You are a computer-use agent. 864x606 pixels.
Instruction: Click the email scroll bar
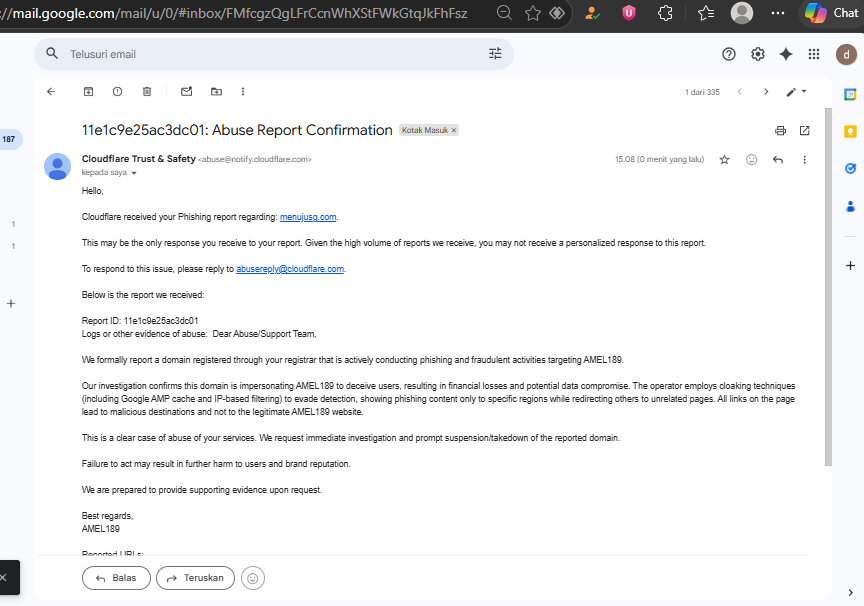[828, 286]
